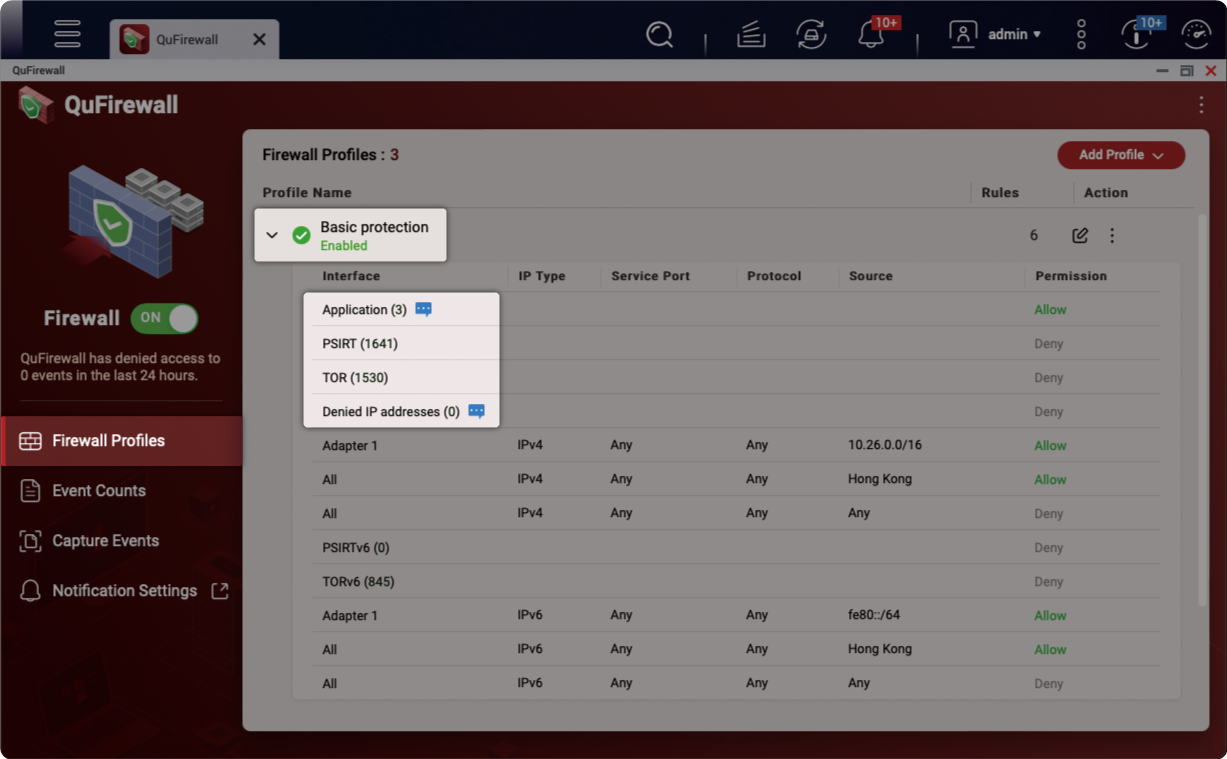
Task: Select the Application (3) row label
Action: 364,310
